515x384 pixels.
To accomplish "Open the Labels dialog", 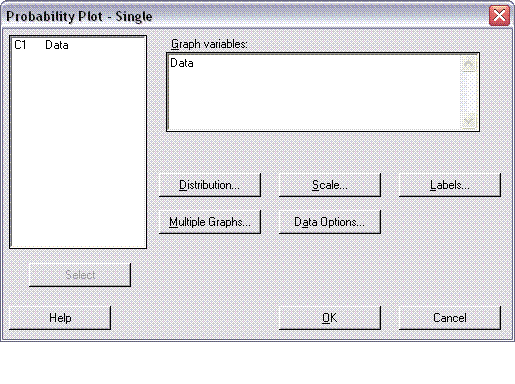I will [450, 185].
